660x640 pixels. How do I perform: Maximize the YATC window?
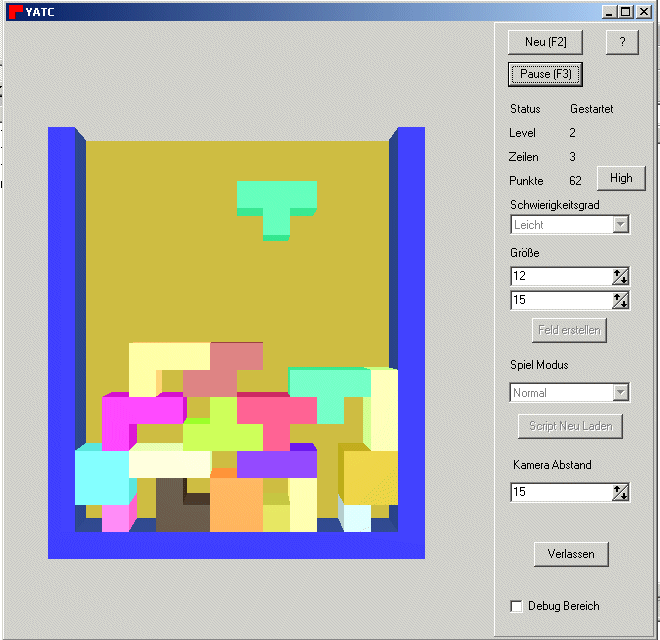626,11
